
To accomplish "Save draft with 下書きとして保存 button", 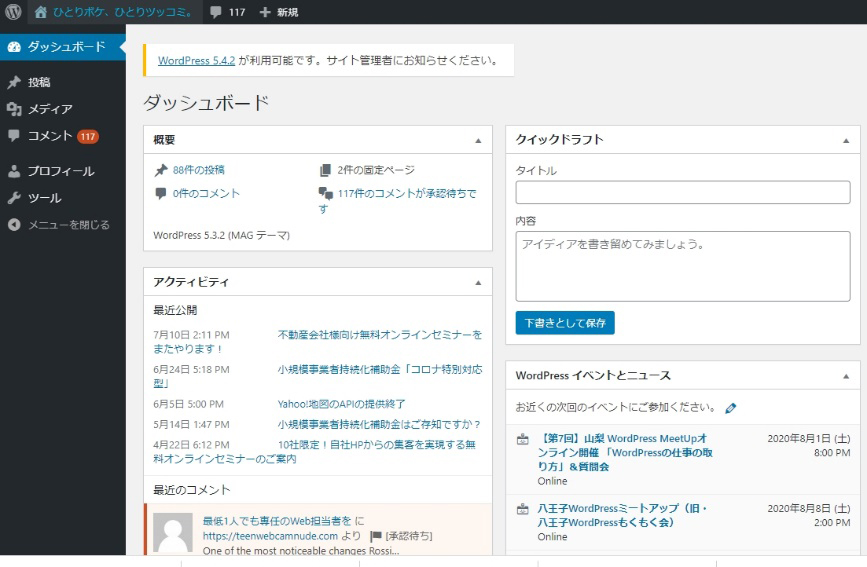I will pyautogui.click(x=565, y=322).
